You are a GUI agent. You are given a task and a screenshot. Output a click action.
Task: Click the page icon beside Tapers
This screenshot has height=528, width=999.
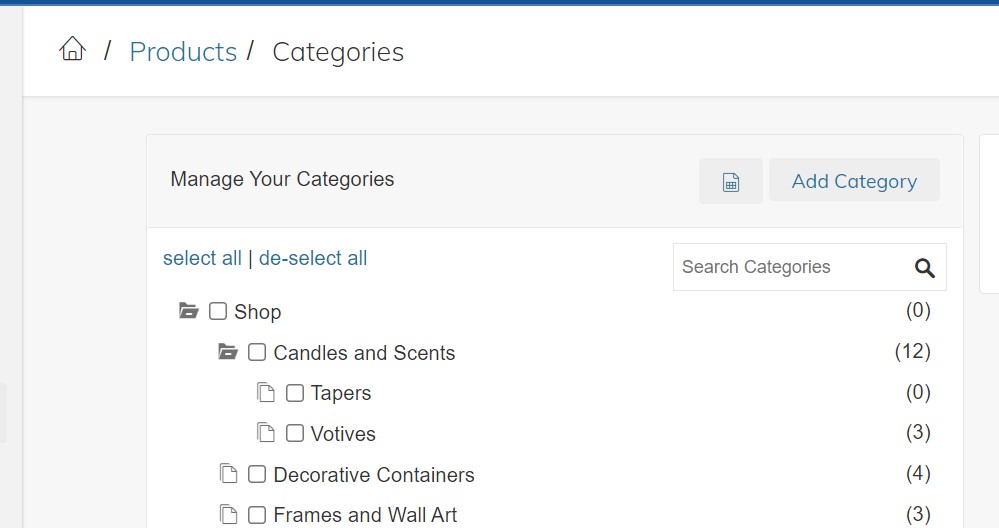266,393
